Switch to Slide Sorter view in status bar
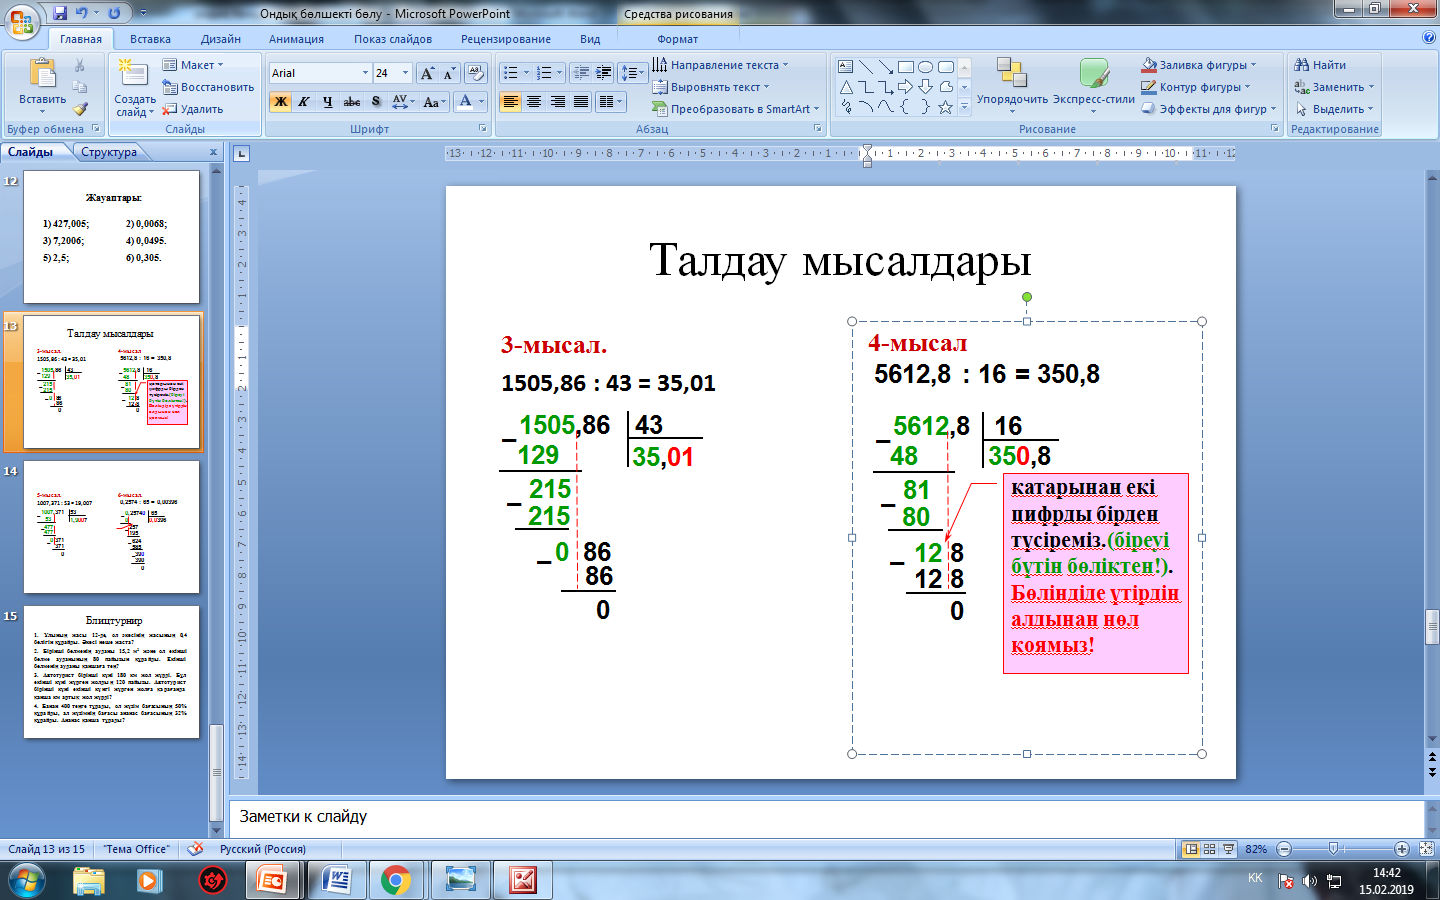 coord(1210,849)
